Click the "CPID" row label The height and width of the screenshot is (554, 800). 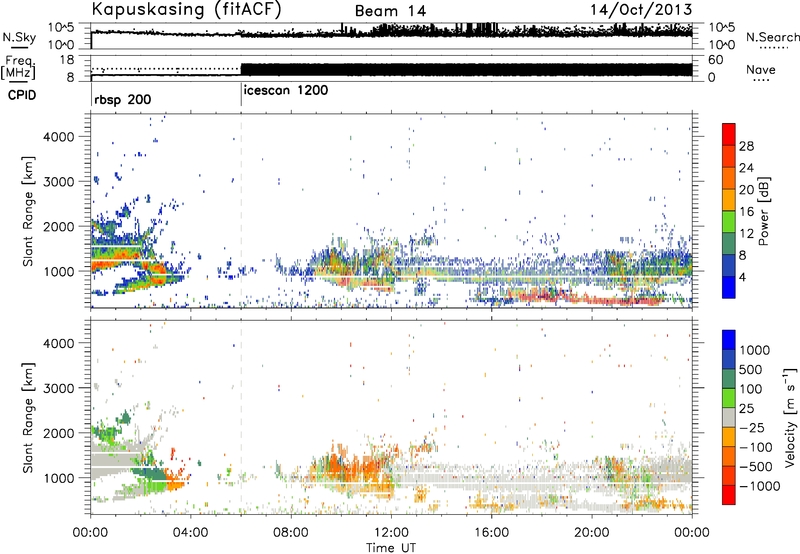22,95
